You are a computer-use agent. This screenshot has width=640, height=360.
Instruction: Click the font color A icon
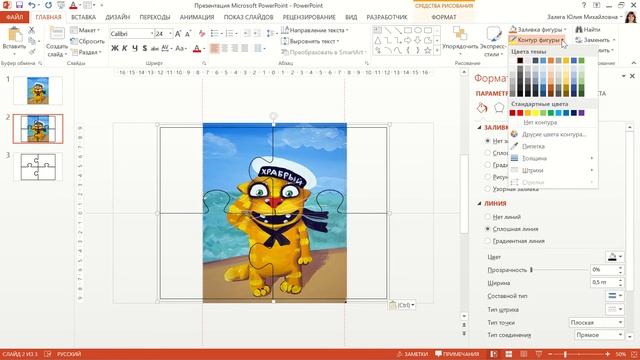click(197, 49)
